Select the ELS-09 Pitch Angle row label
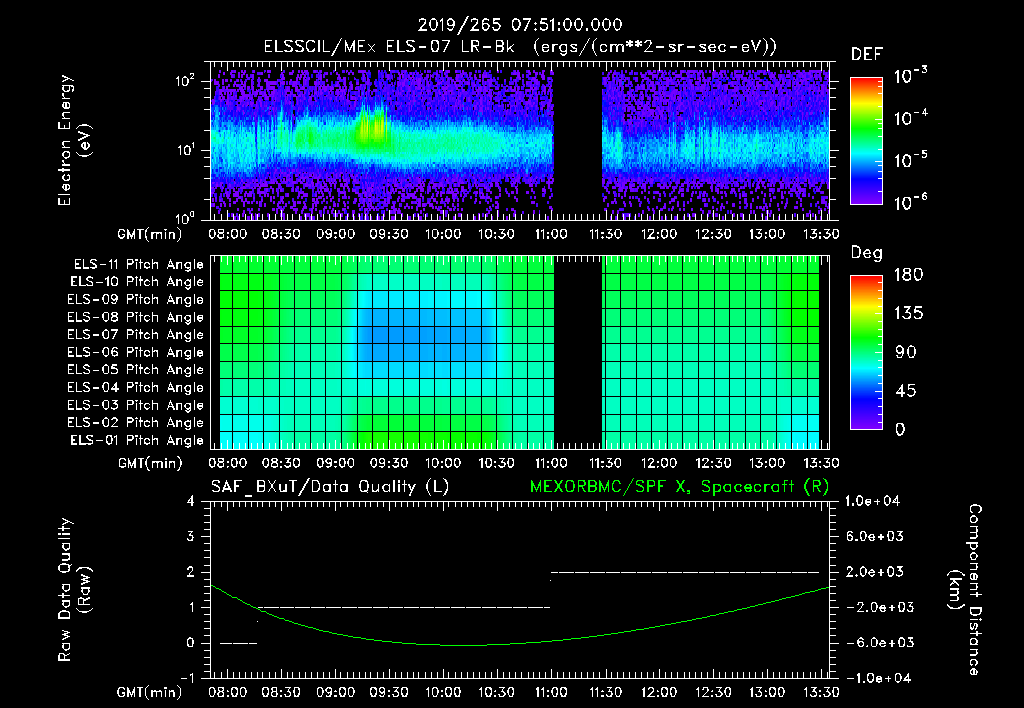 (136, 300)
